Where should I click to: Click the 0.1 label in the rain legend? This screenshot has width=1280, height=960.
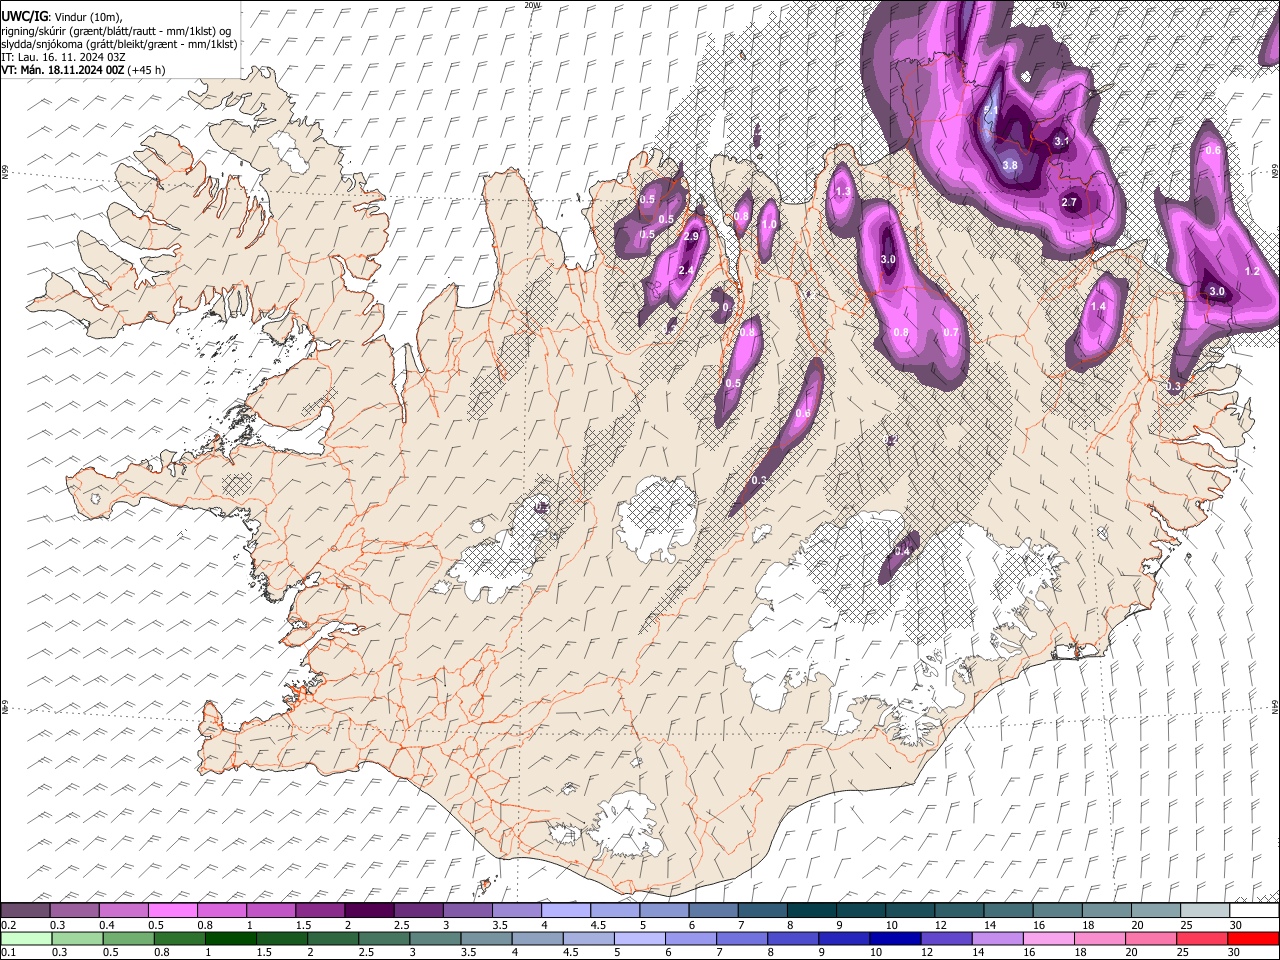(x=9, y=952)
